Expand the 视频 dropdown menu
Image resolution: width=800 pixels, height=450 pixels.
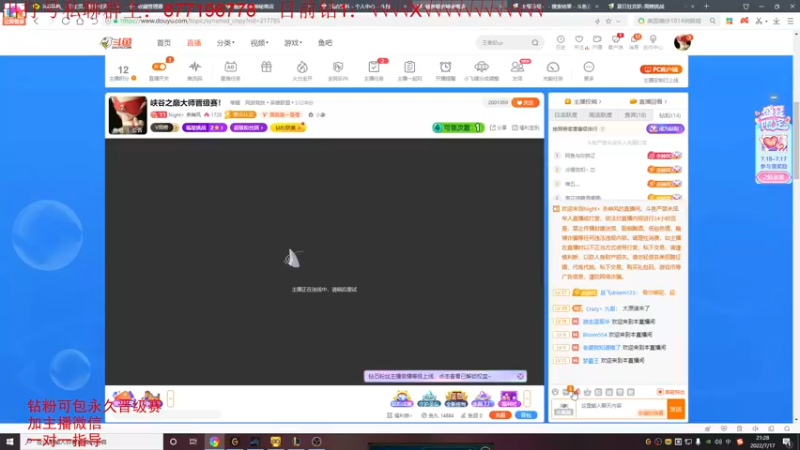pos(259,43)
